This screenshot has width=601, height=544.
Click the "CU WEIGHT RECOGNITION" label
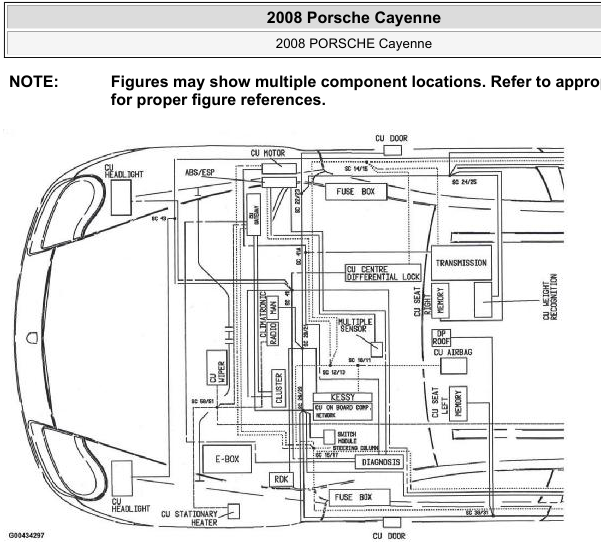[550, 296]
